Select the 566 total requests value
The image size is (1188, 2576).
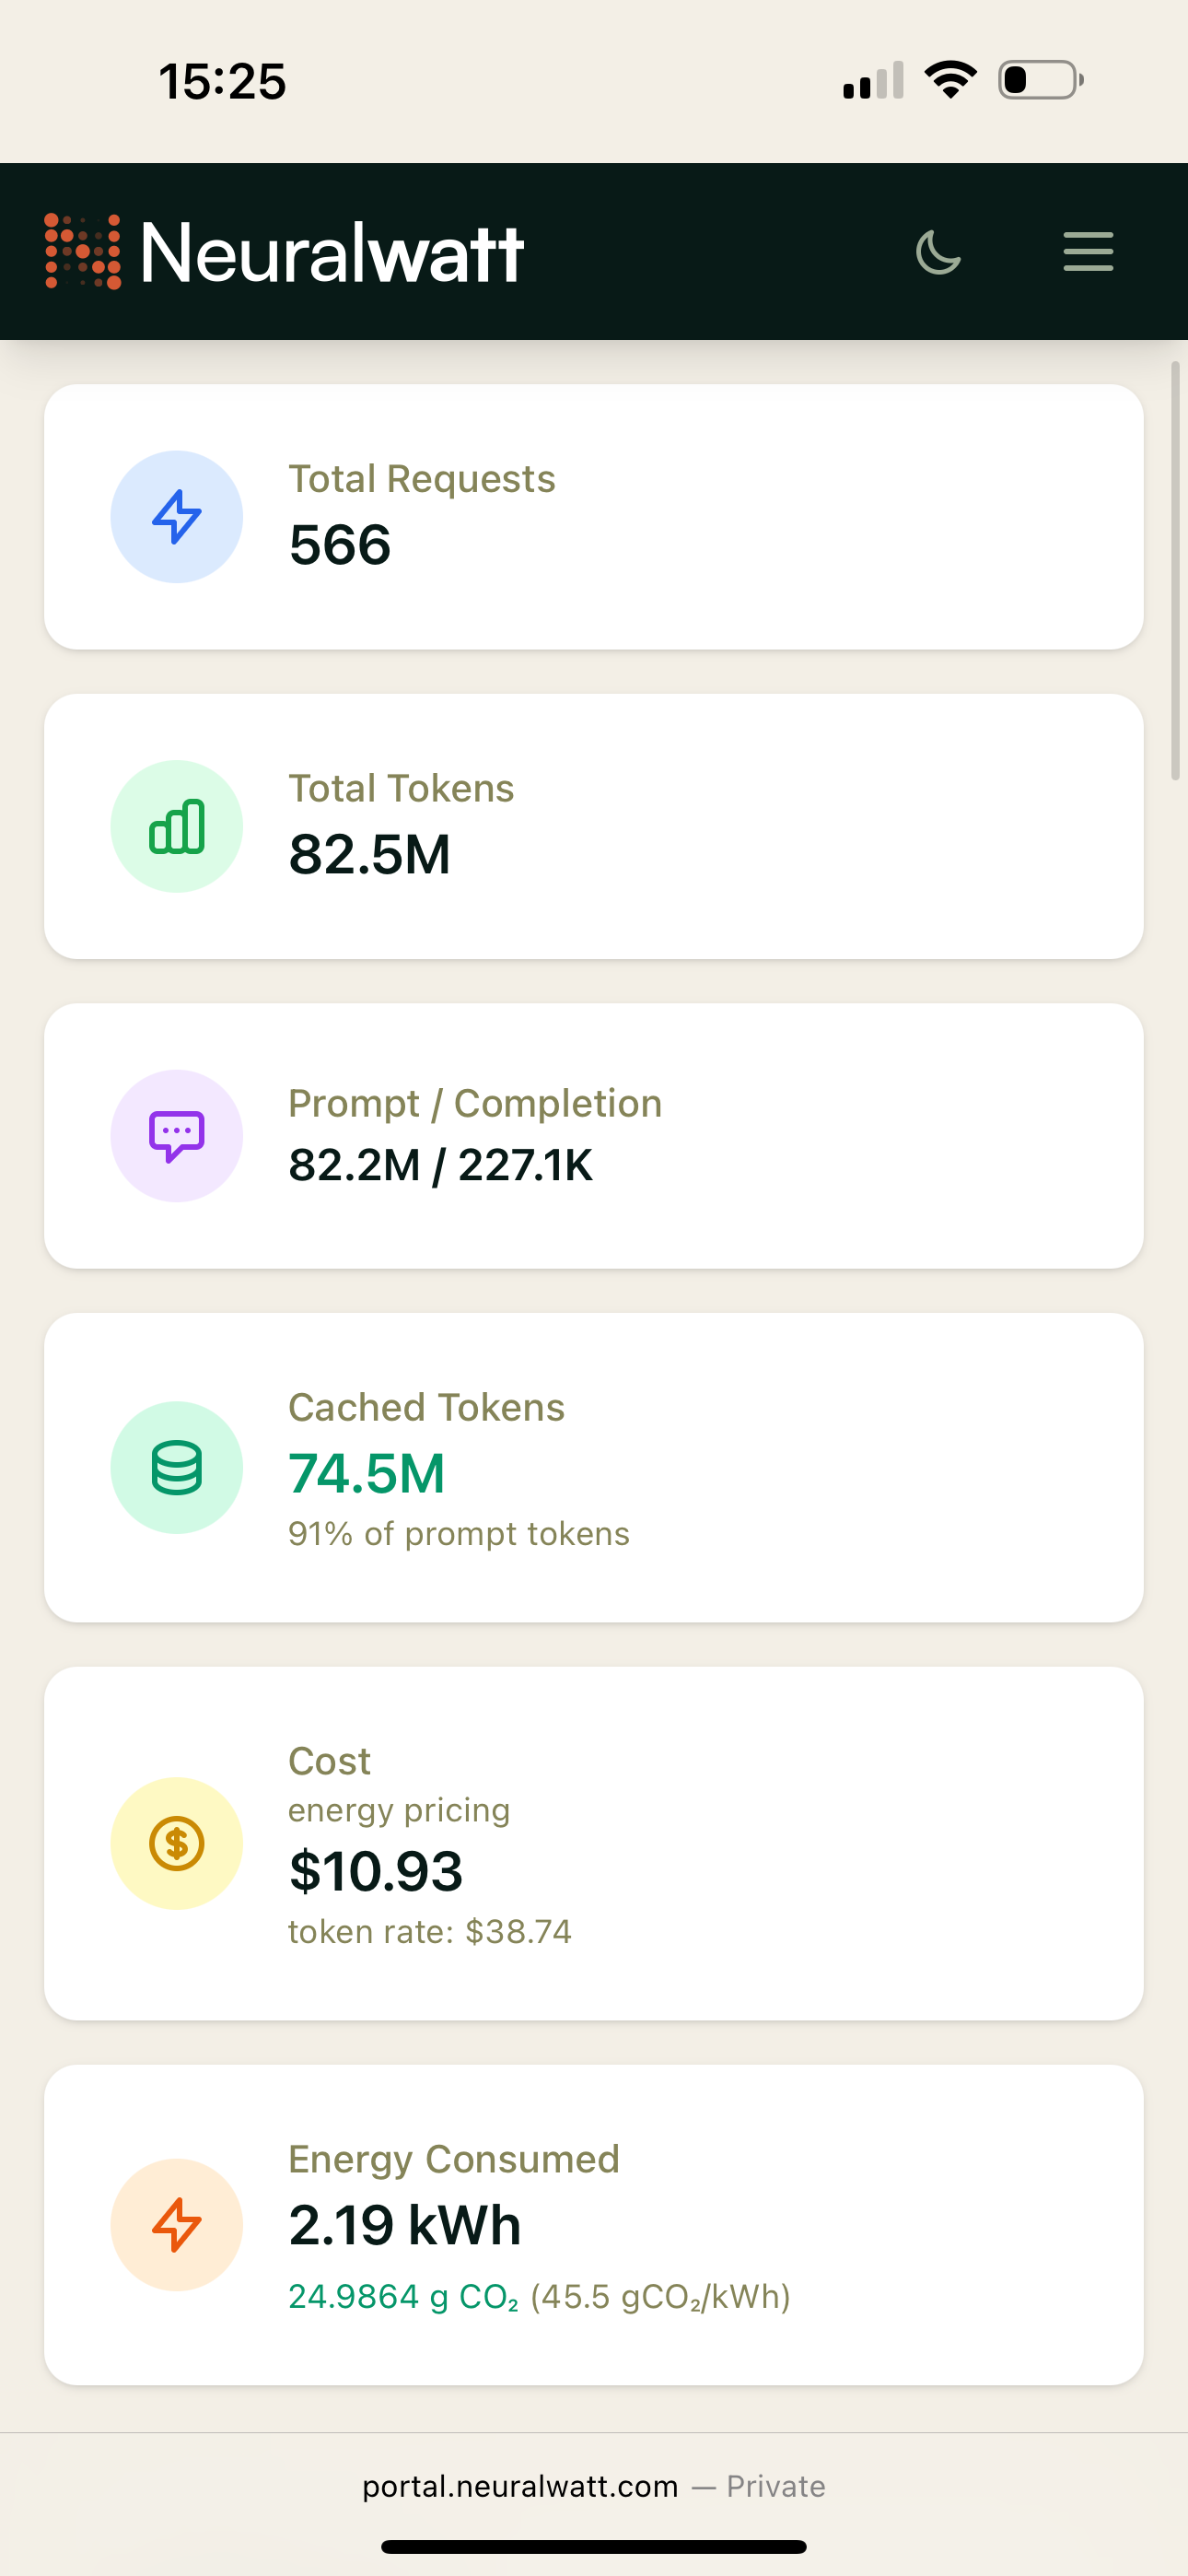(x=340, y=546)
